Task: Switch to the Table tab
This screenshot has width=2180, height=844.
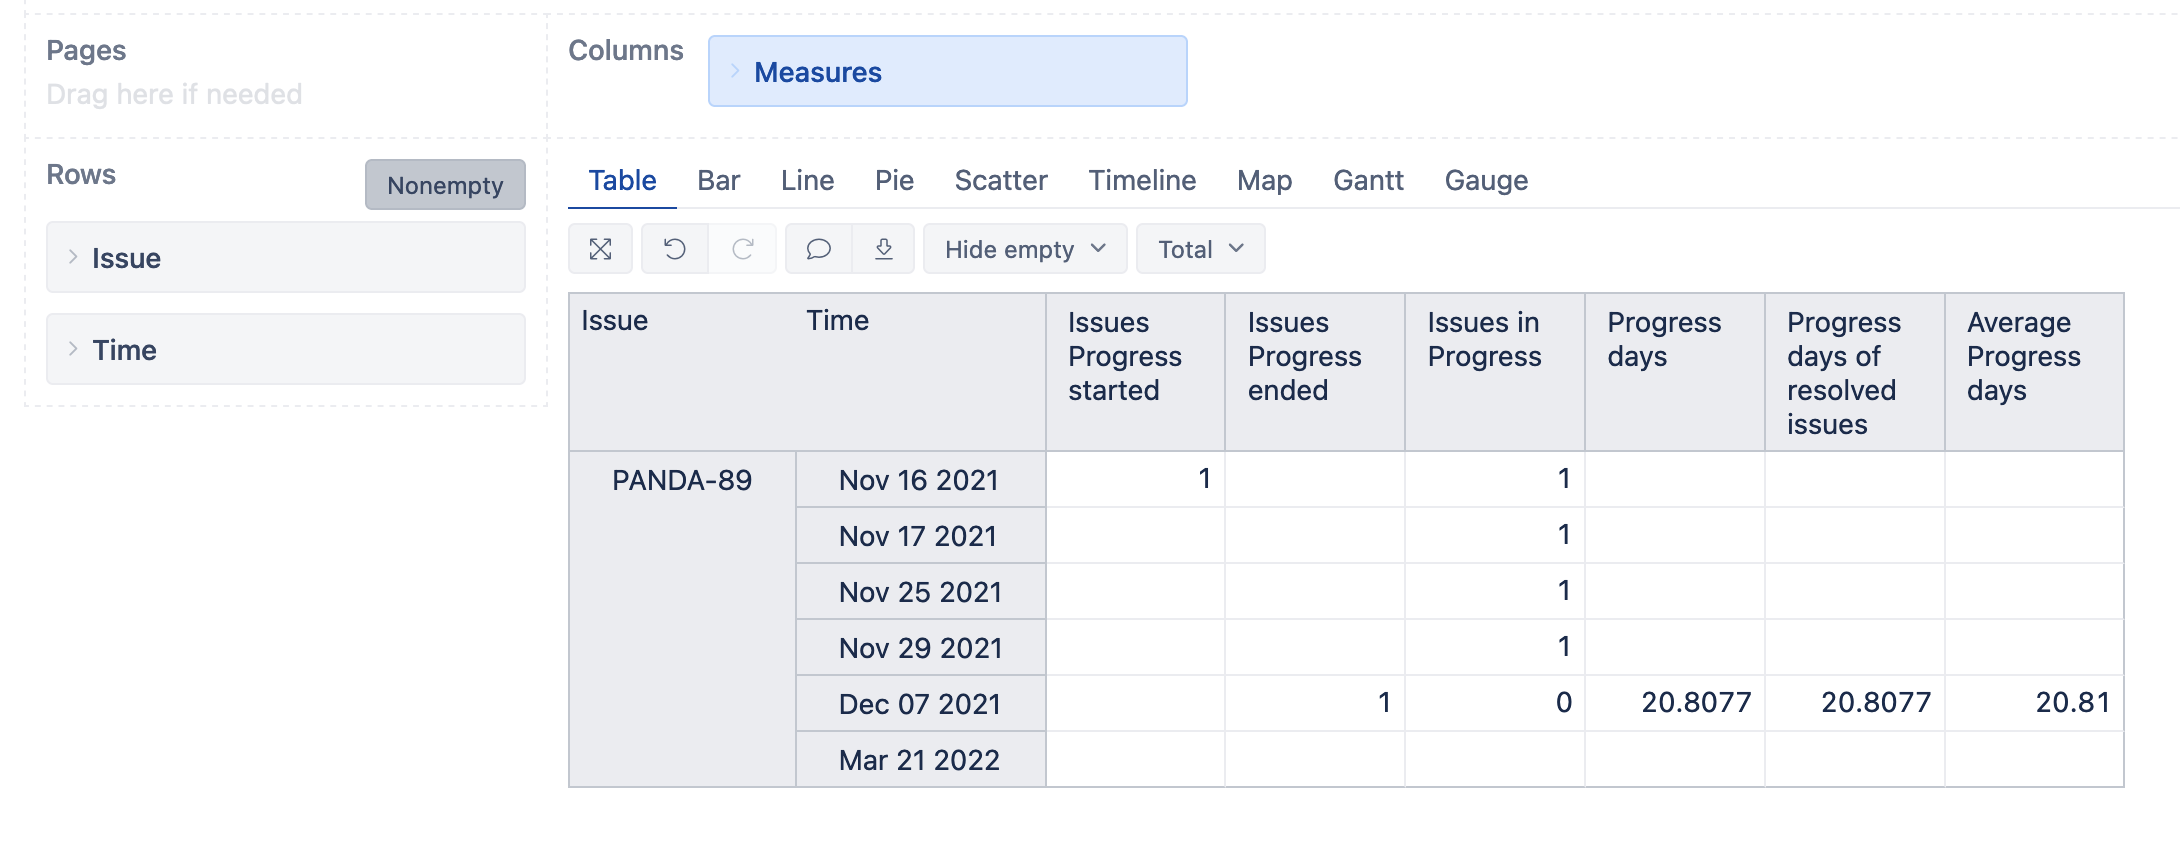Action: [622, 181]
